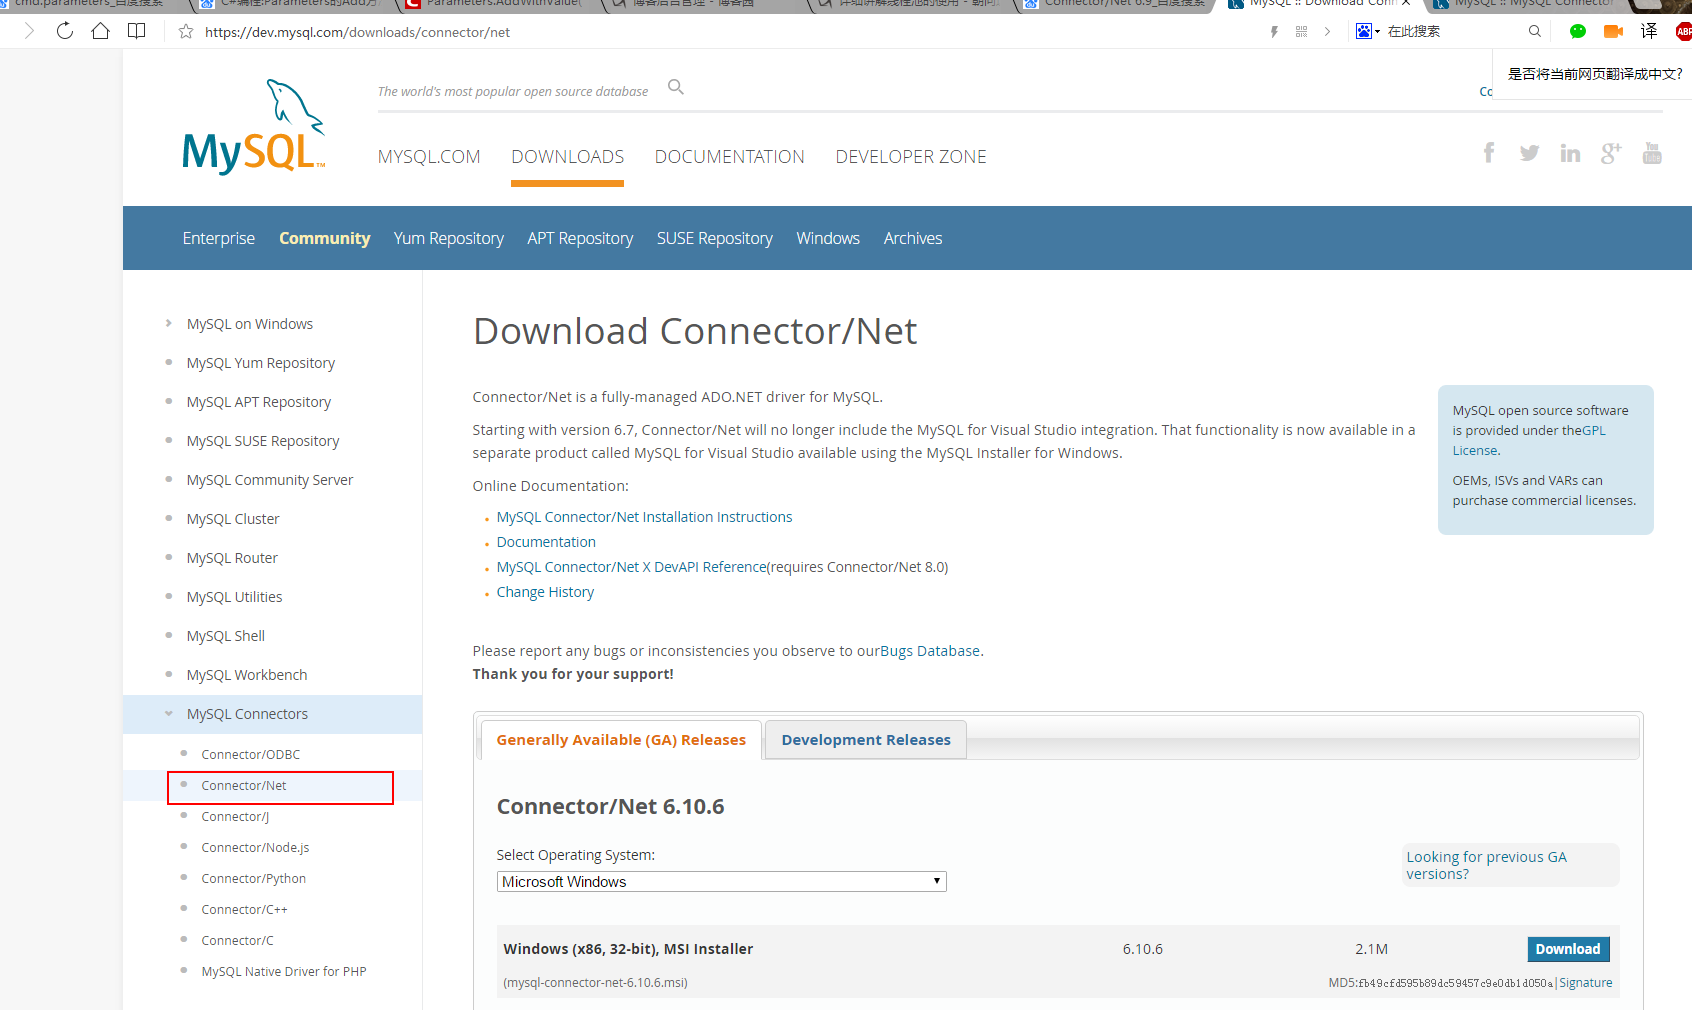Visit MySQL's Twitter icon
This screenshot has height=1010, width=1692.
click(x=1529, y=153)
